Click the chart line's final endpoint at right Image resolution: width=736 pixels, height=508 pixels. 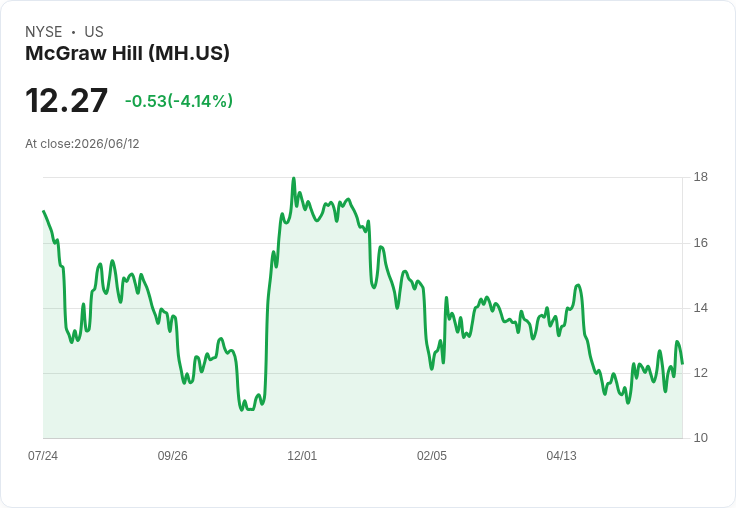pos(682,363)
